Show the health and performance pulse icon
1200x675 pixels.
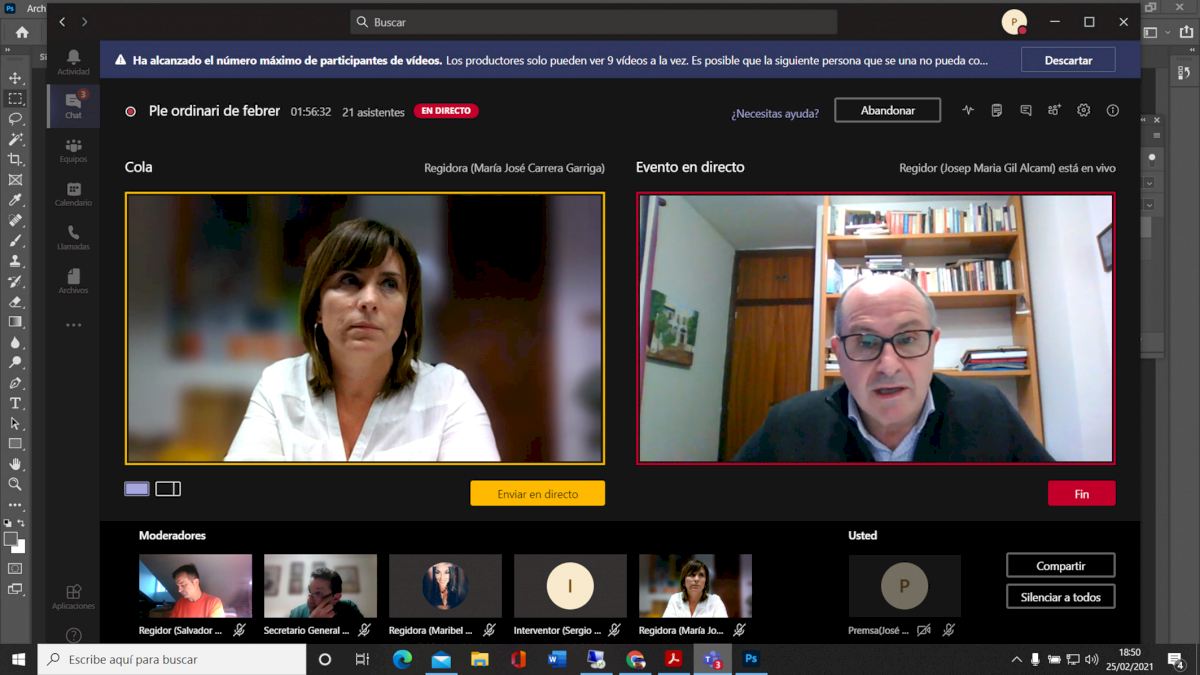click(967, 111)
